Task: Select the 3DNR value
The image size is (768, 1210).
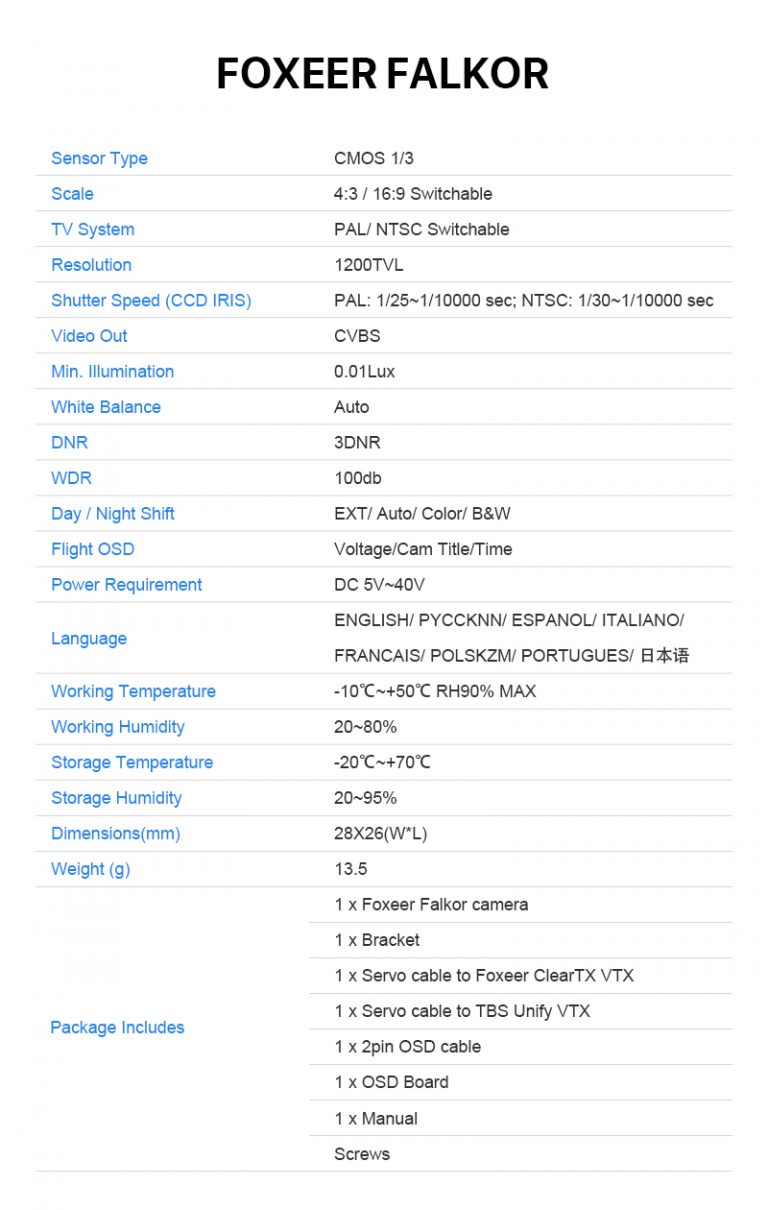Action: (x=357, y=442)
